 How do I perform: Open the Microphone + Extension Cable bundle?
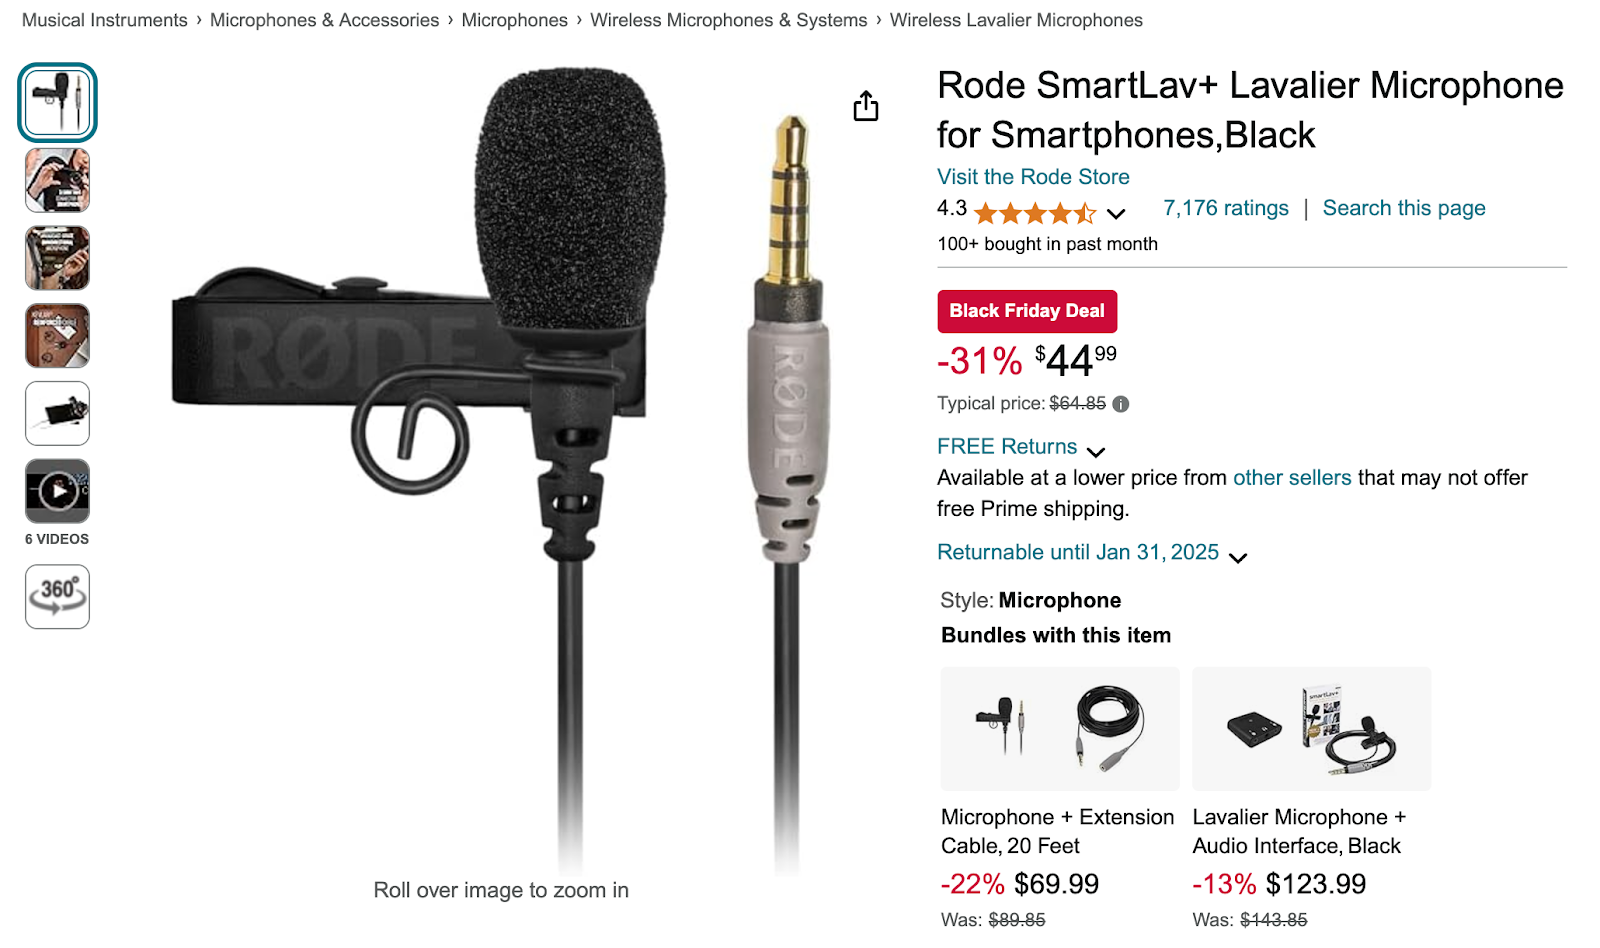(x=1059, y=729)
